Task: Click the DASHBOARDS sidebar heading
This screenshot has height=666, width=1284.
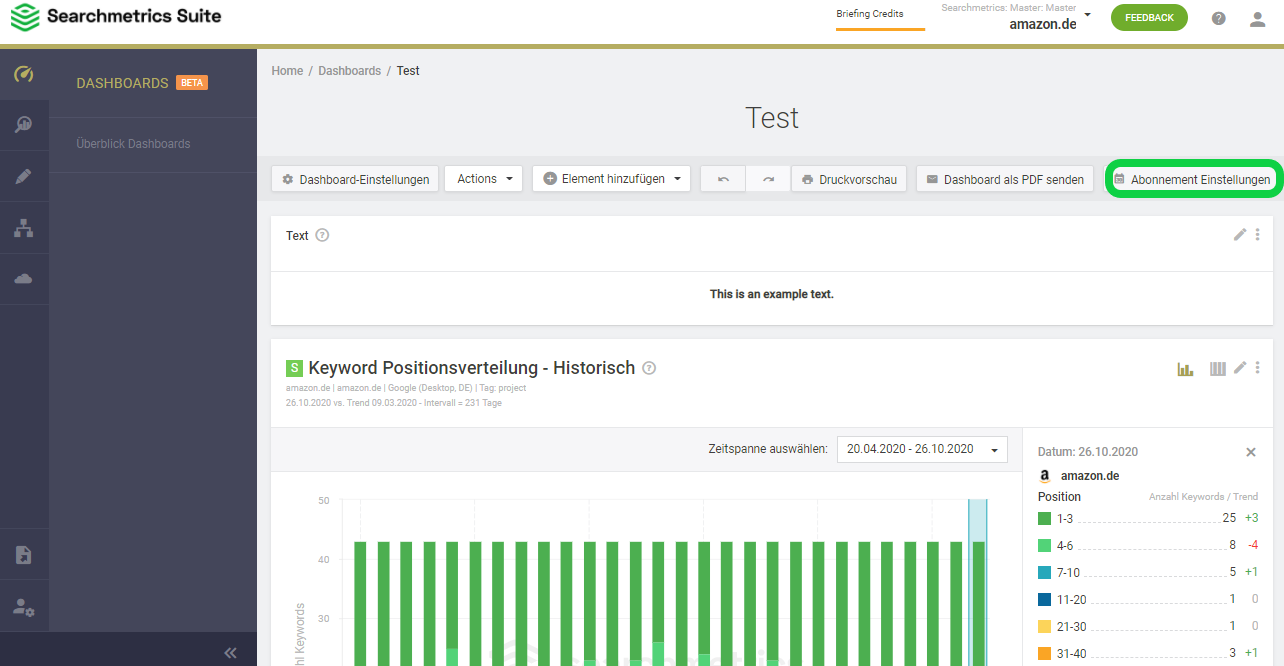Action: click(x=122, y=83)
